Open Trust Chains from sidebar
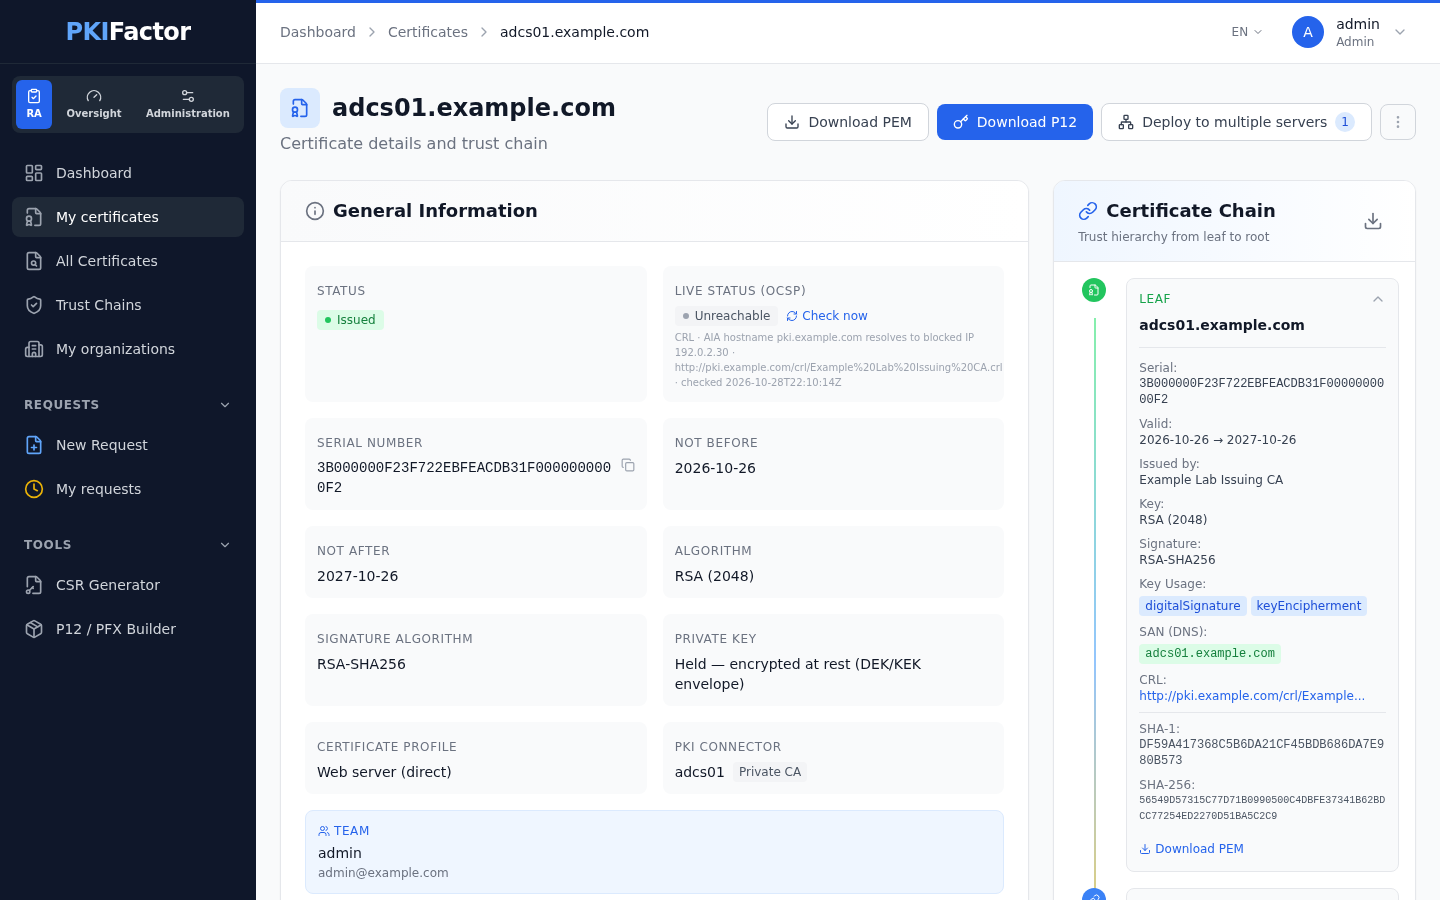 point(128,305)
